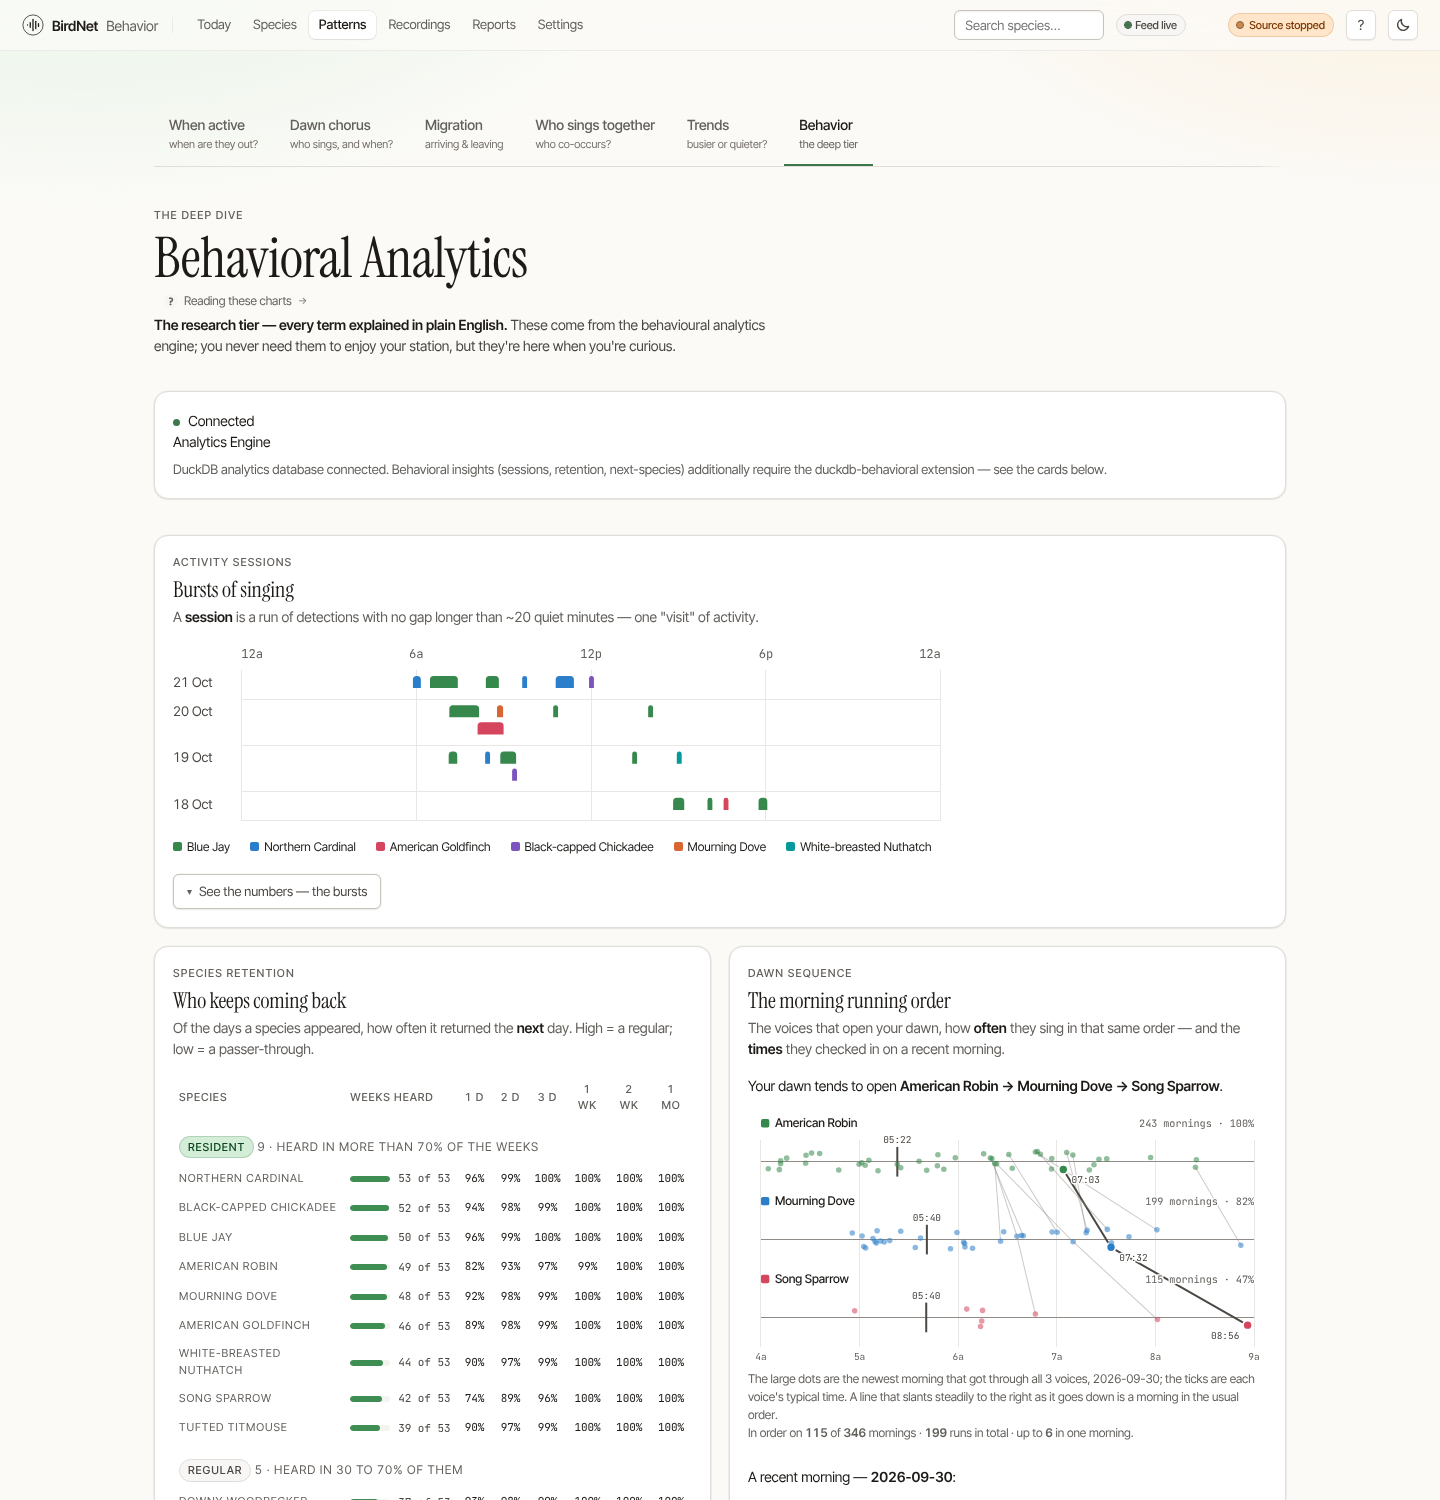
Task: Expand See the numbers — the bursts
Action: click(277, 892)
